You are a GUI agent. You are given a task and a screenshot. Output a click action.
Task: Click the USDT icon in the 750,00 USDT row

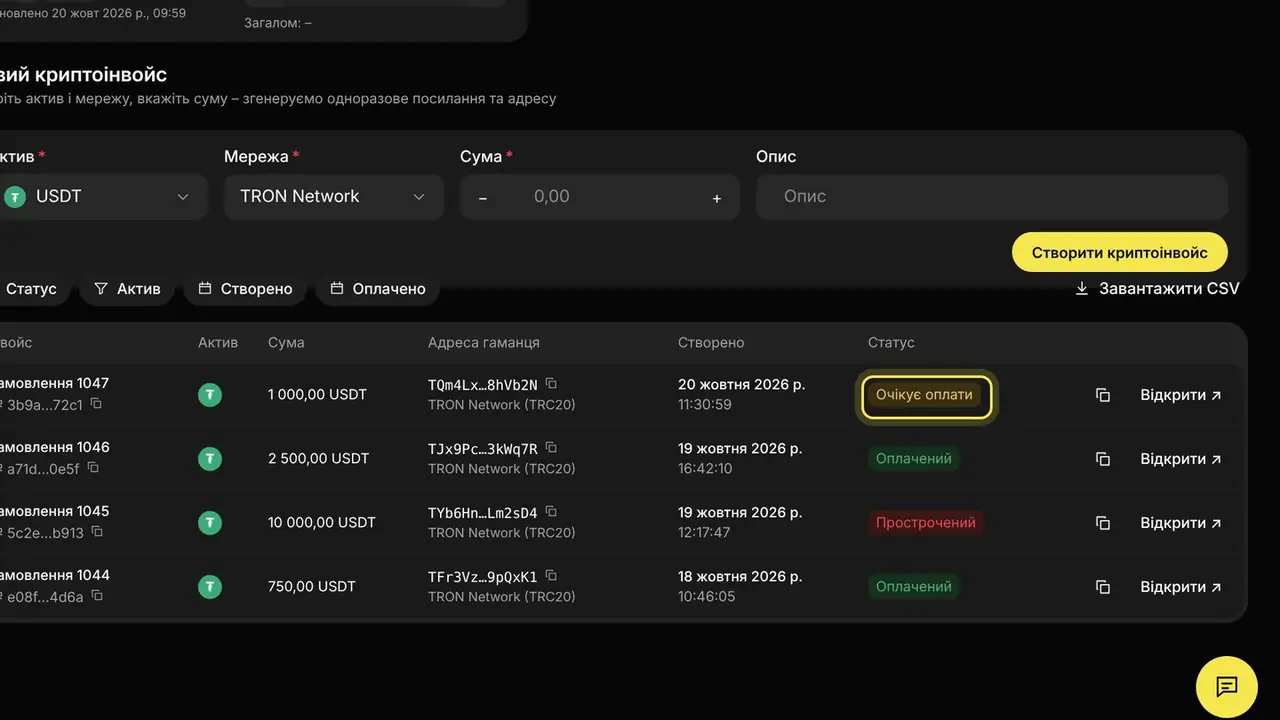pos(210,587)
